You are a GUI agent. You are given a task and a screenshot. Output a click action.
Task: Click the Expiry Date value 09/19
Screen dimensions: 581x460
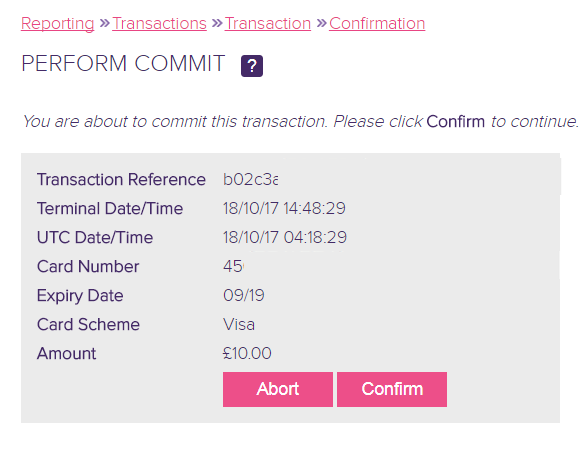point(243,295)
